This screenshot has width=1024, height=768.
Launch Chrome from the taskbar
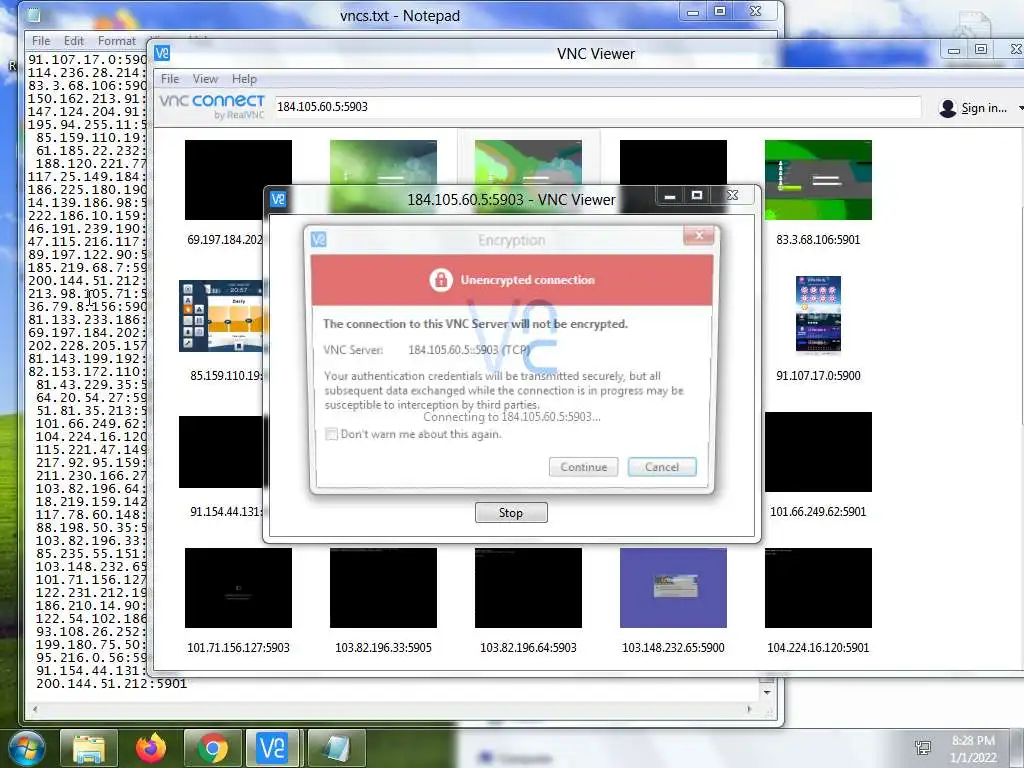click(213, 748)
